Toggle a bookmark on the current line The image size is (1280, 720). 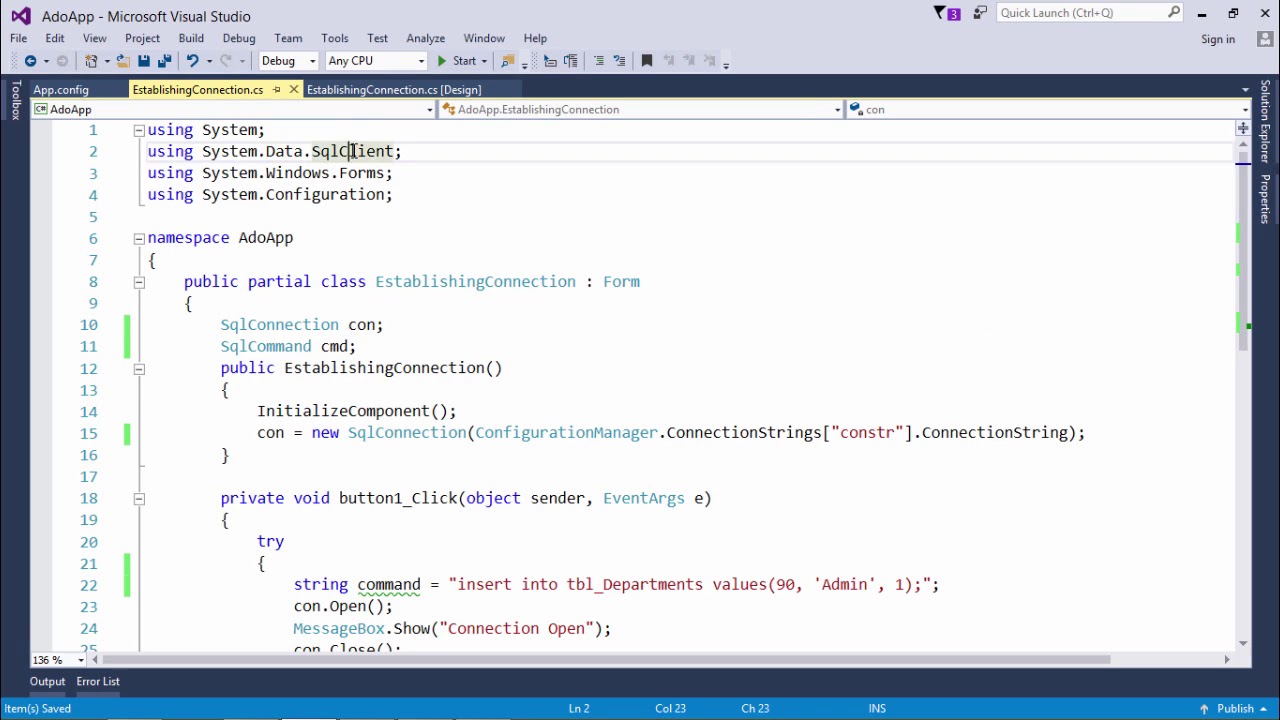pyautogui.click(x=647, y=61)
